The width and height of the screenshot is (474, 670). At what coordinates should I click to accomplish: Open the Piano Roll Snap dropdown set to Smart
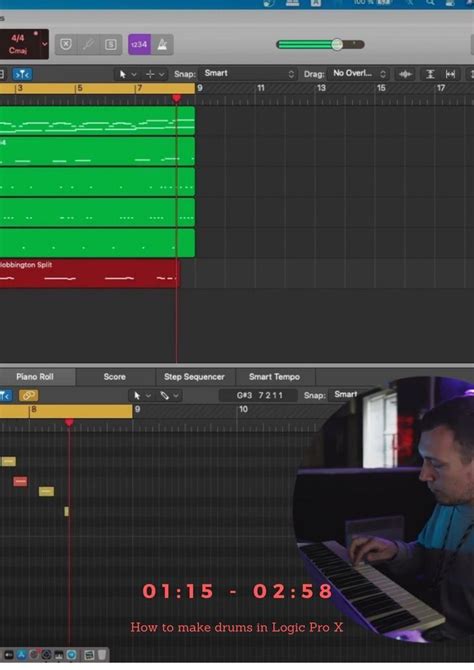(346, 395)
